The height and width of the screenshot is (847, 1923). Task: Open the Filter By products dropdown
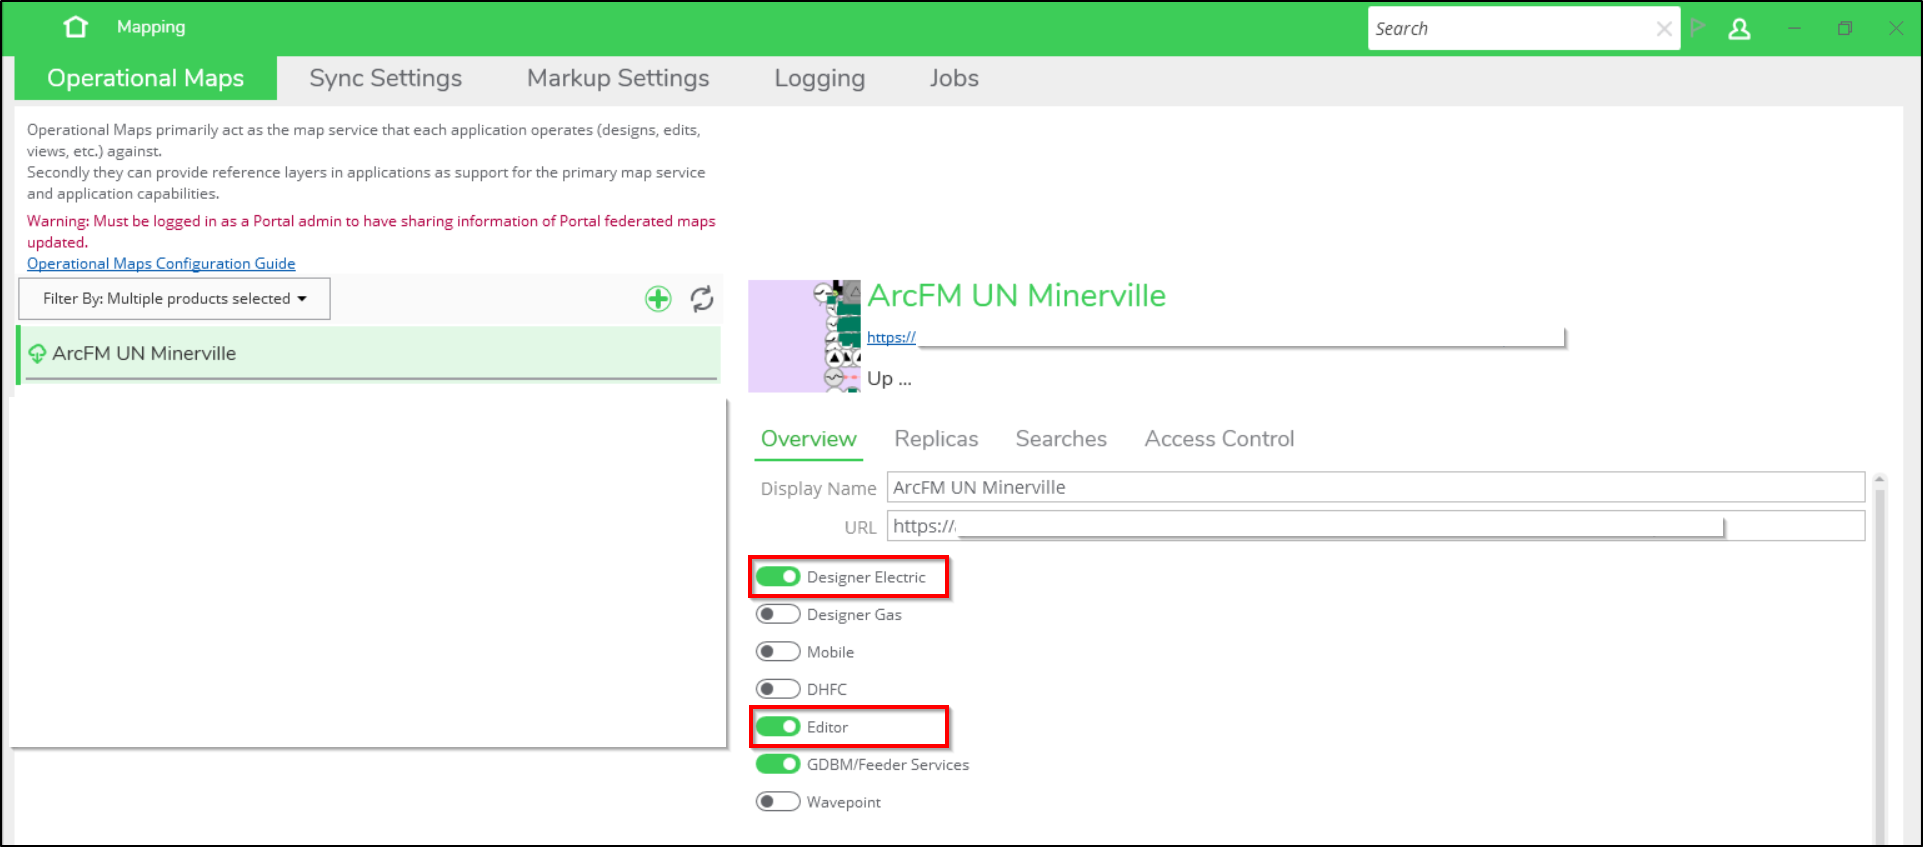pyautogui.click(x=174, y=299)
